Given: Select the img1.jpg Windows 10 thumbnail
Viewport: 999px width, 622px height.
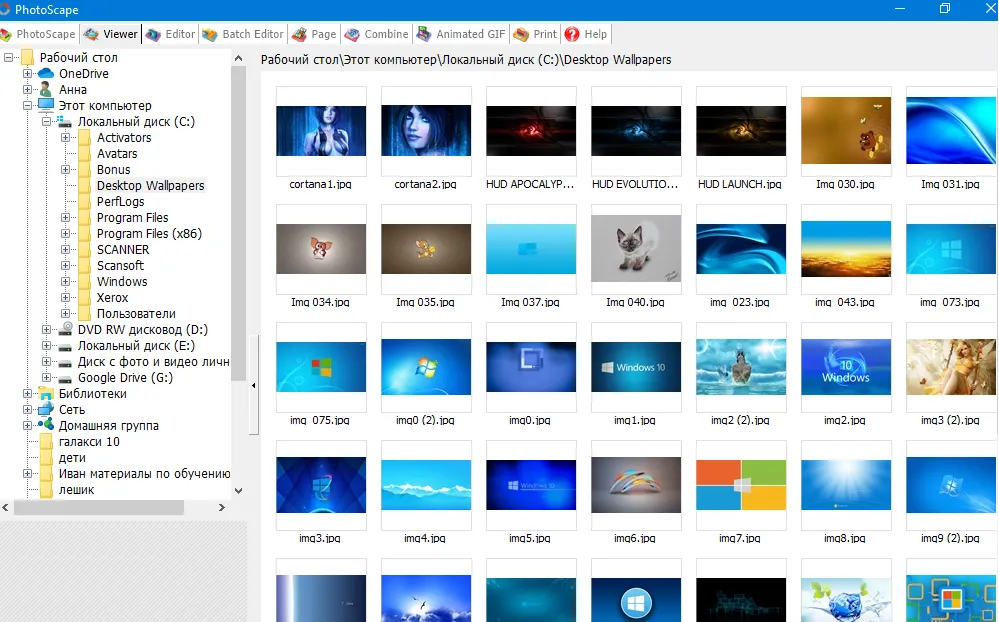Looking at the screenshot, I should pos(636,366).
